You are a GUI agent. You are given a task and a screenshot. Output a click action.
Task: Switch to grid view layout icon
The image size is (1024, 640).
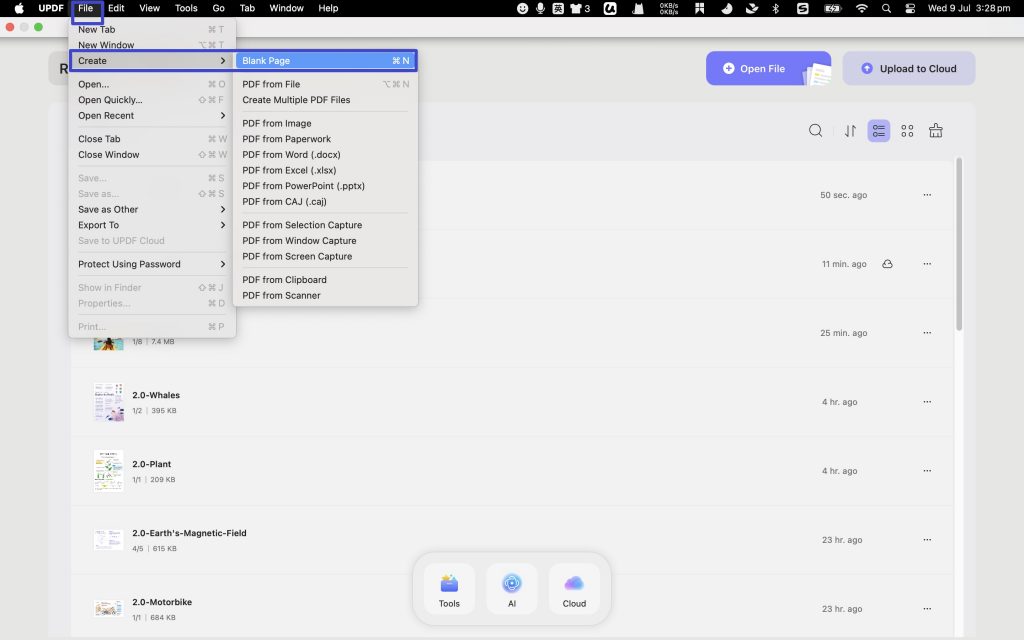907,131
